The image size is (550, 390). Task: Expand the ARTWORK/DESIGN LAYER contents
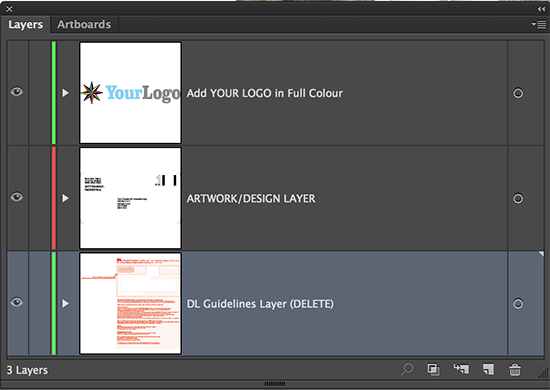pos(65,198)
